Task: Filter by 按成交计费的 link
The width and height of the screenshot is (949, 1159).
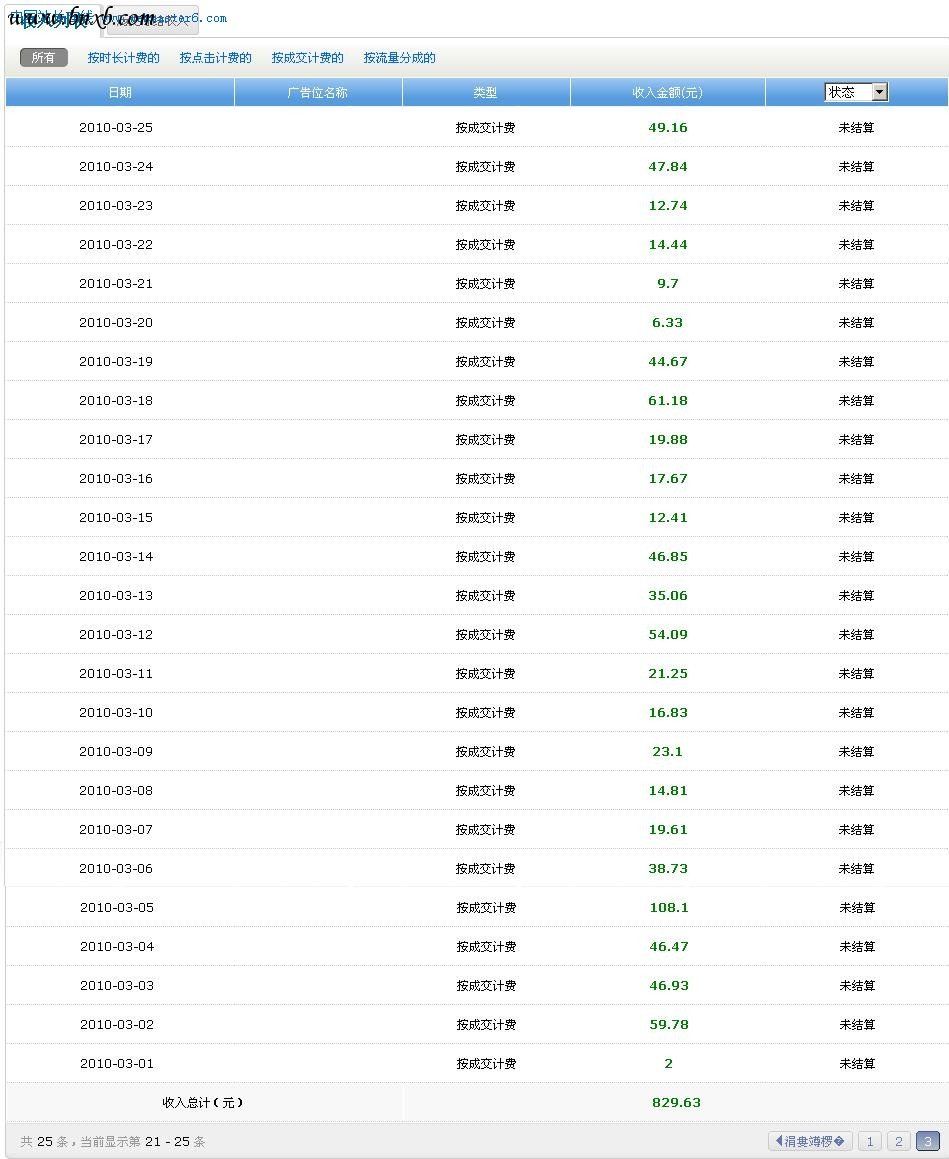Action: click(307, 58)
